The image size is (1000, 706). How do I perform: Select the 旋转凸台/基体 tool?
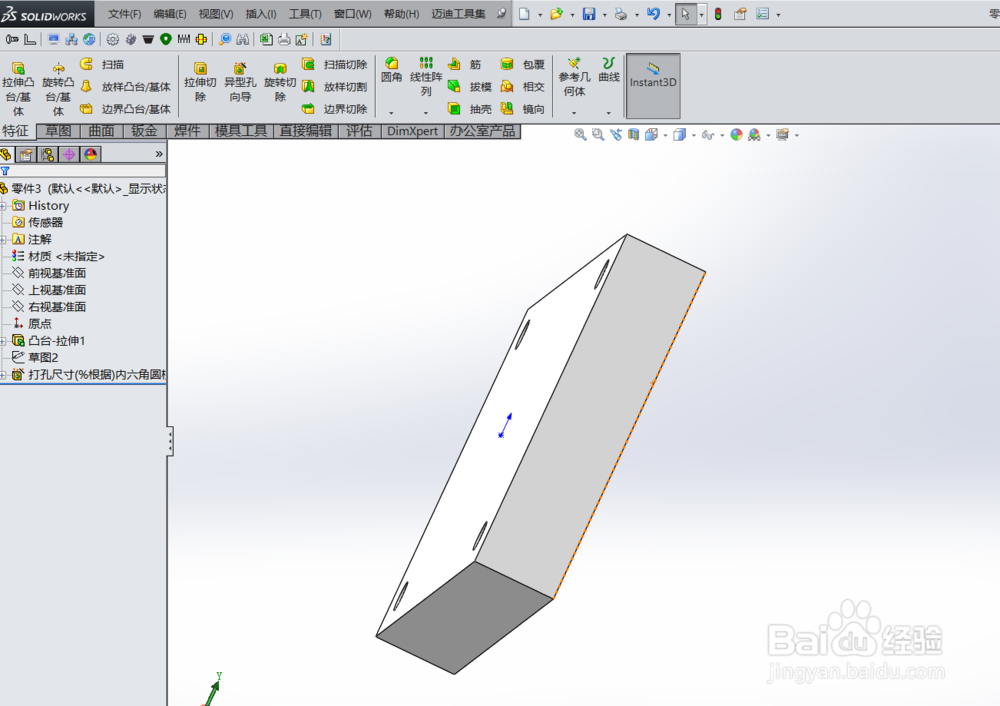tap(57, 83)
